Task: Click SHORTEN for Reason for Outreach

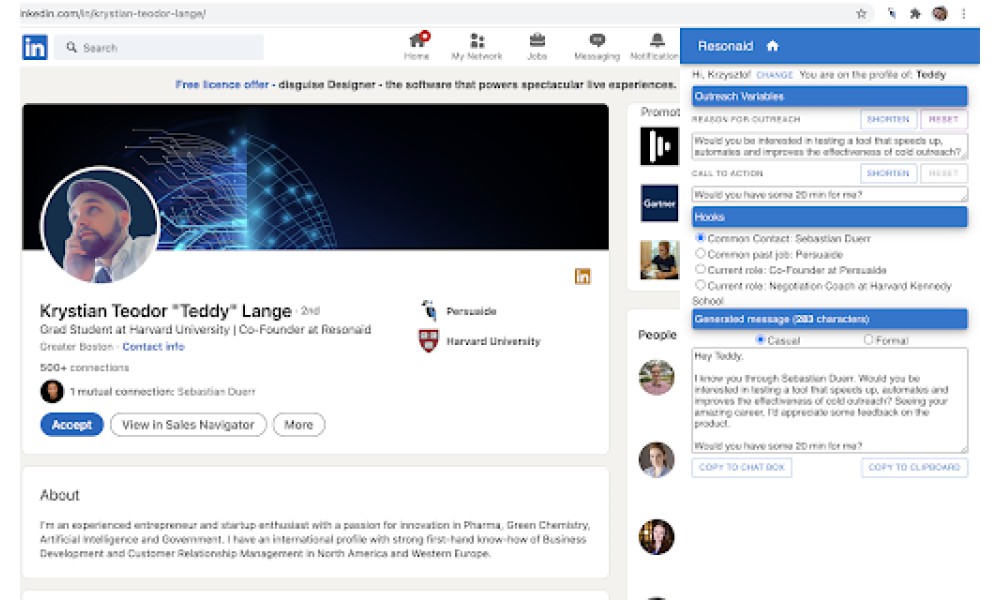Action: [x=888, y=119]
